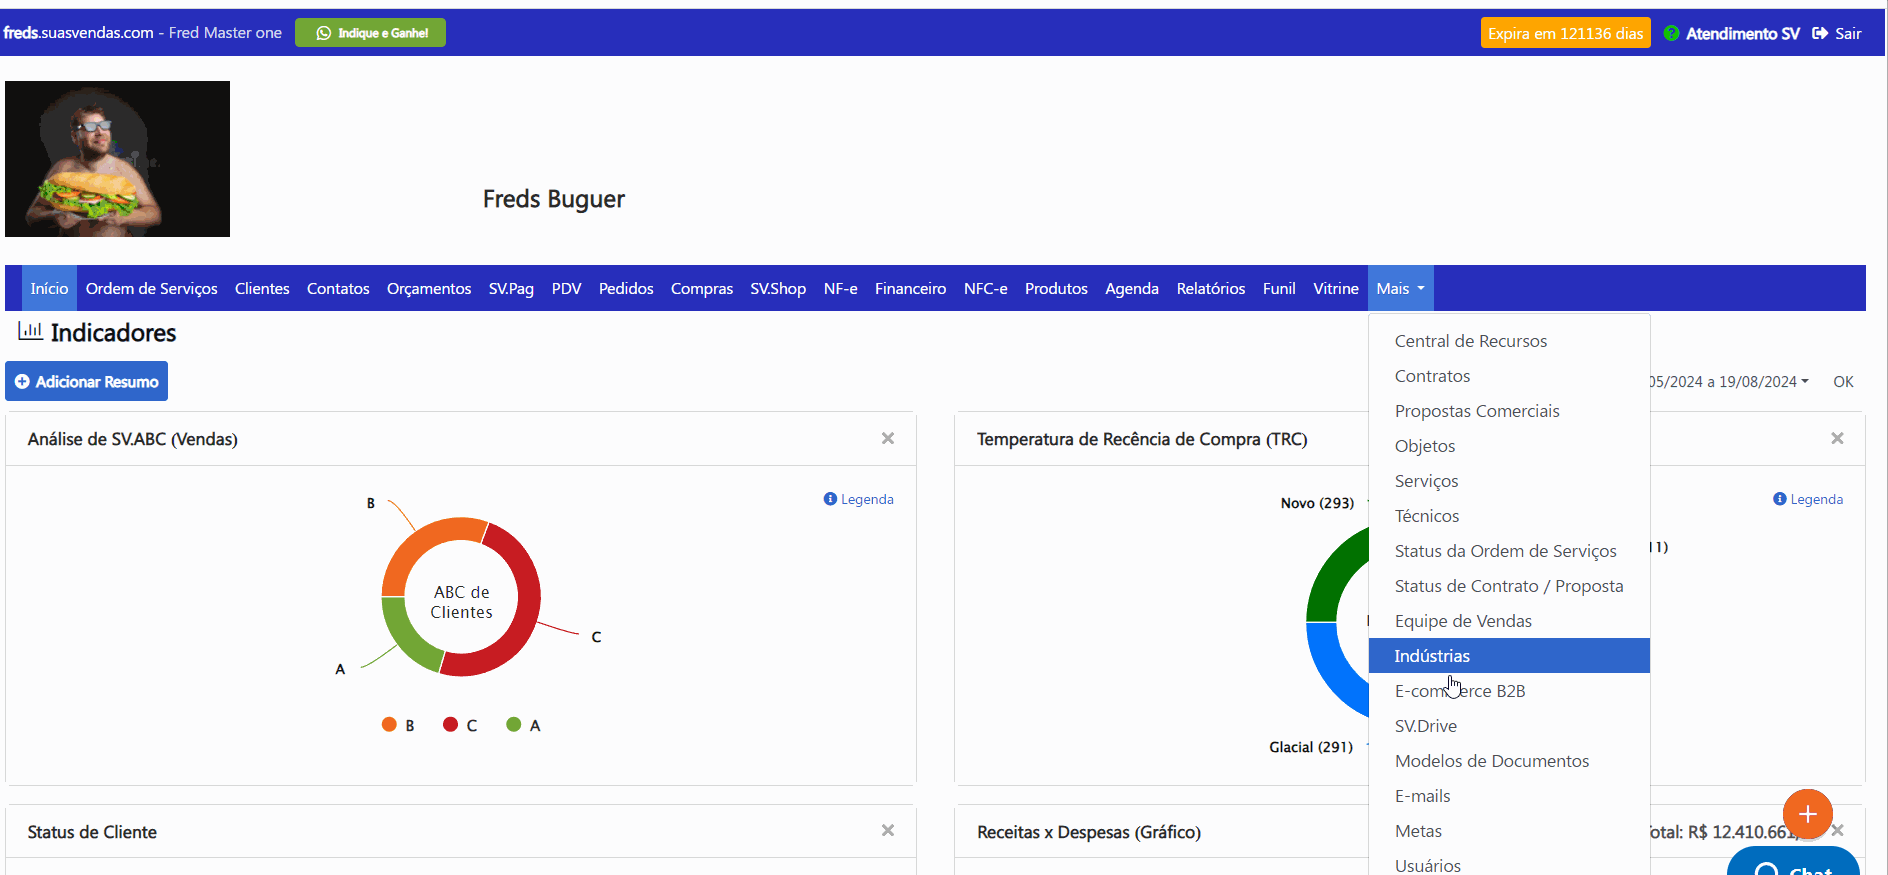
Task: Confirm date range with OK
Action: [x=1843, y=382]
